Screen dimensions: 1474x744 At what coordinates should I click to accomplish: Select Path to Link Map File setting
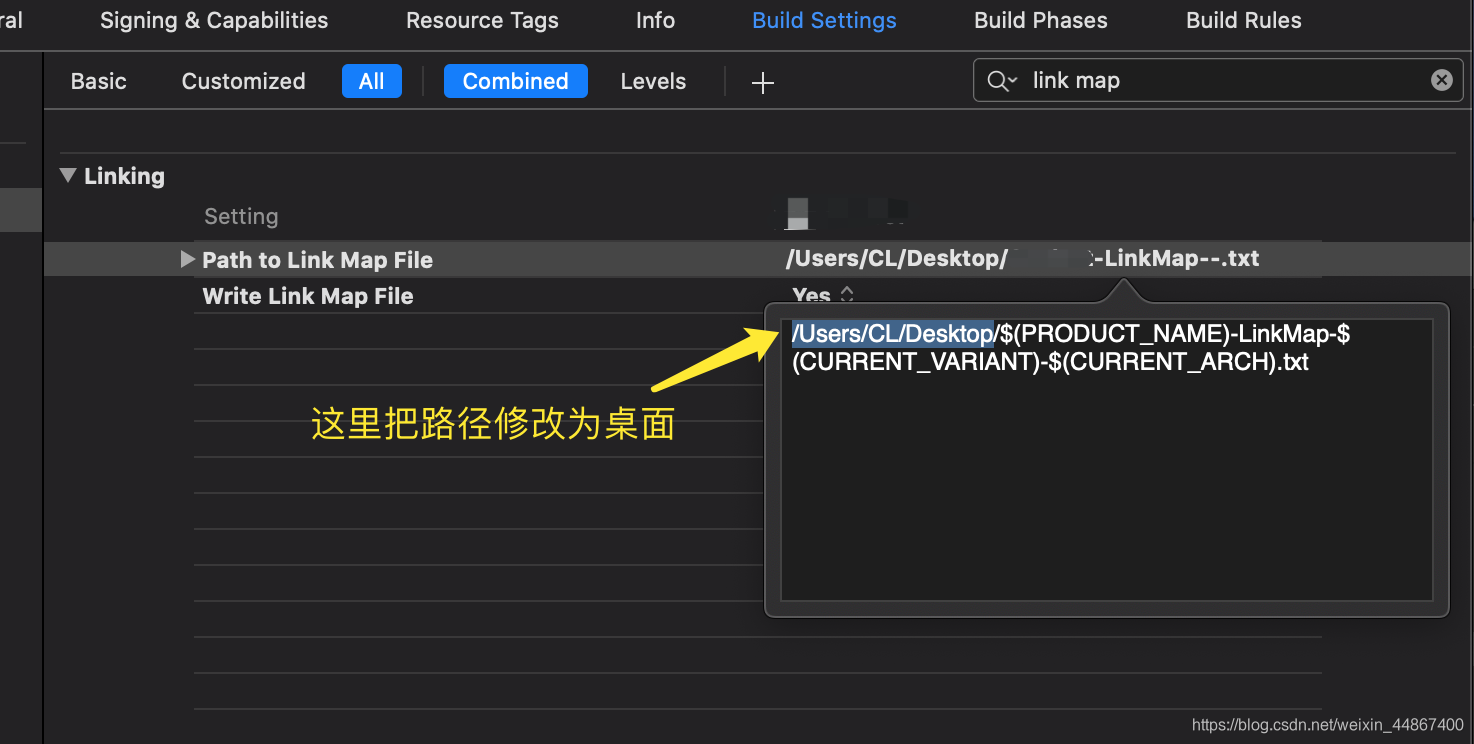pos(317,260)
